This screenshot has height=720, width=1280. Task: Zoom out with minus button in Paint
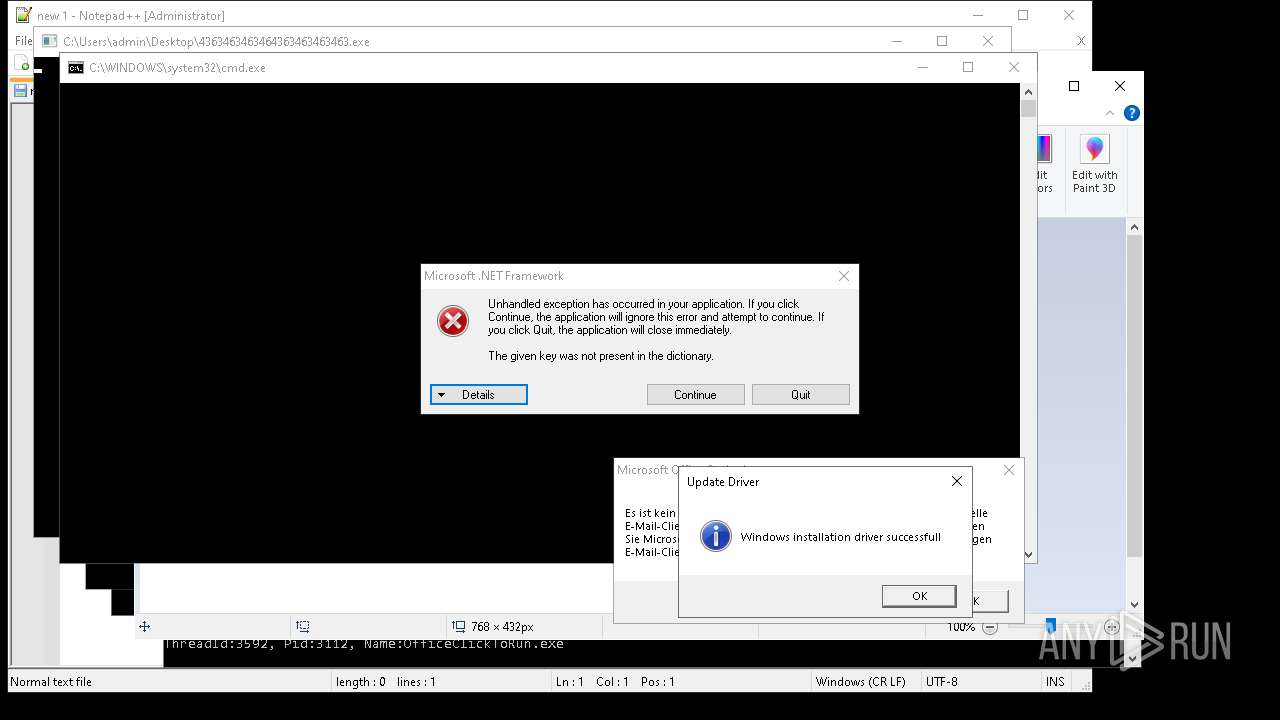pyautogui.click(x=989, y=627)
